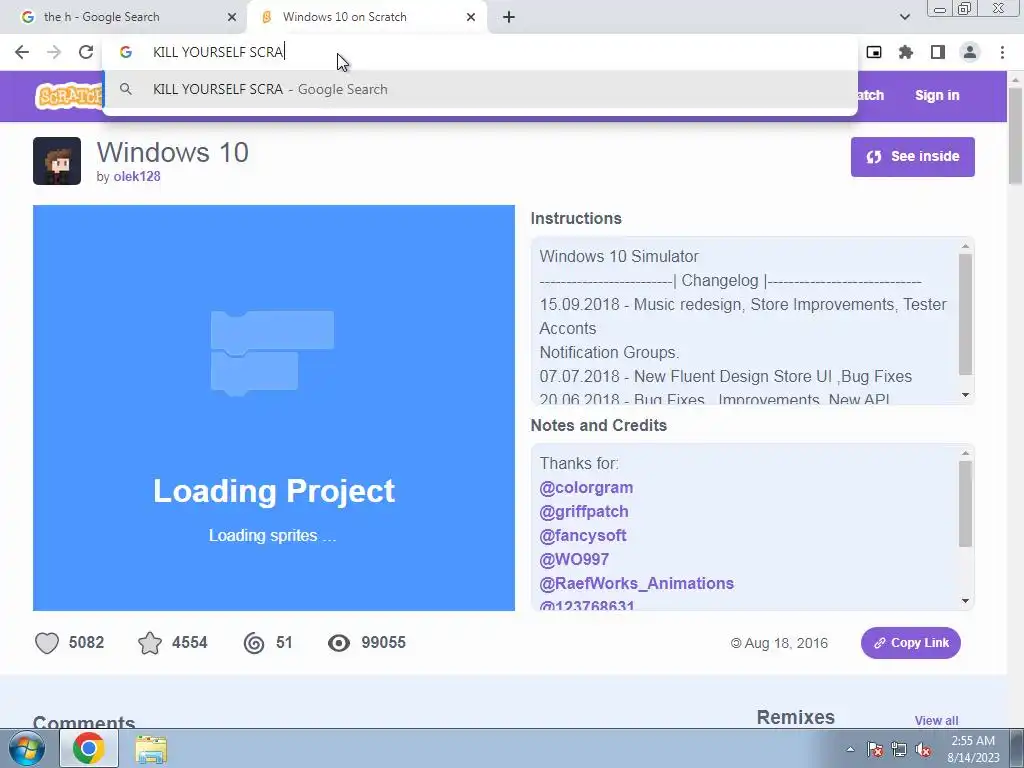Select the 'Windows 10 on Scratch' tab
Image resolution: width=1024 pixels, height=768 pixels.
point(367,17)
